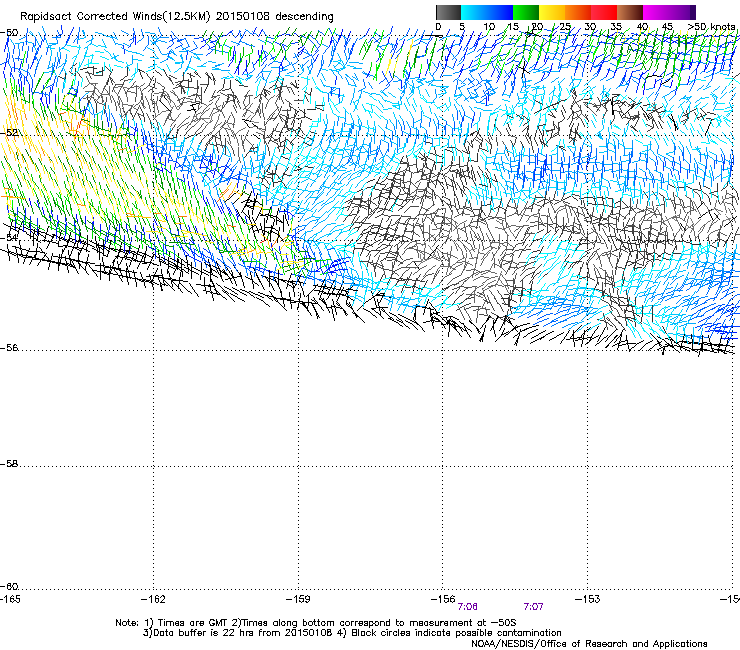Click the green 15-20 knots legend swatch

click(526, 12)
